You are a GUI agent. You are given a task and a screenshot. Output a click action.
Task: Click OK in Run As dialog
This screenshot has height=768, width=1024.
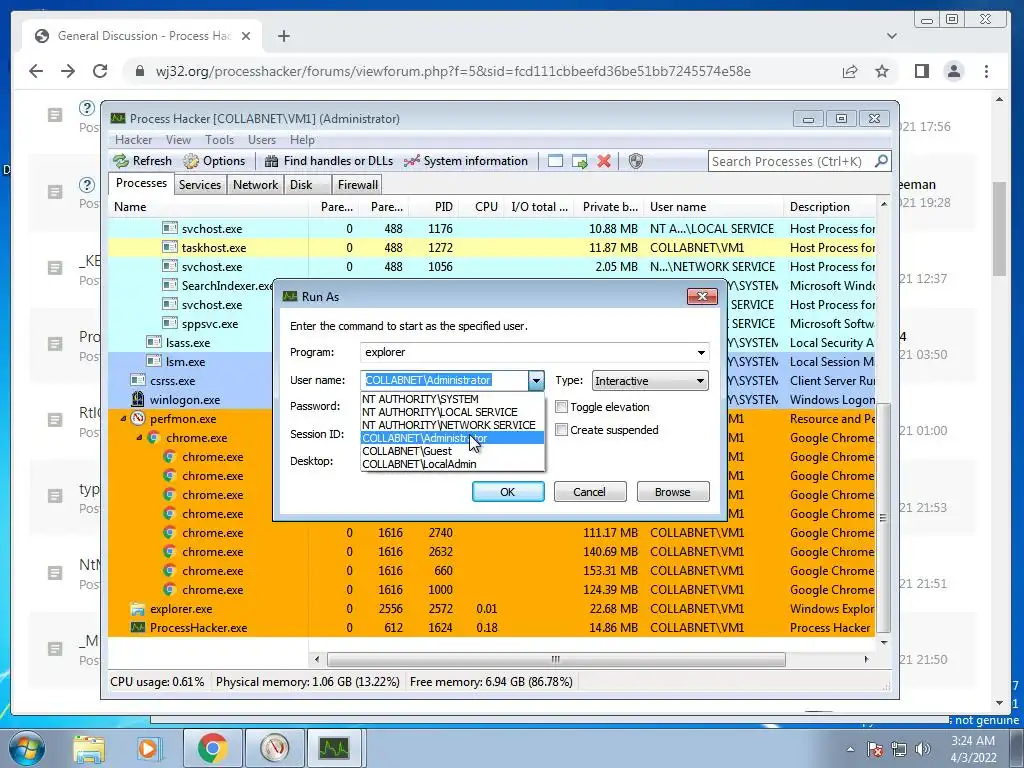coord(508,492)
